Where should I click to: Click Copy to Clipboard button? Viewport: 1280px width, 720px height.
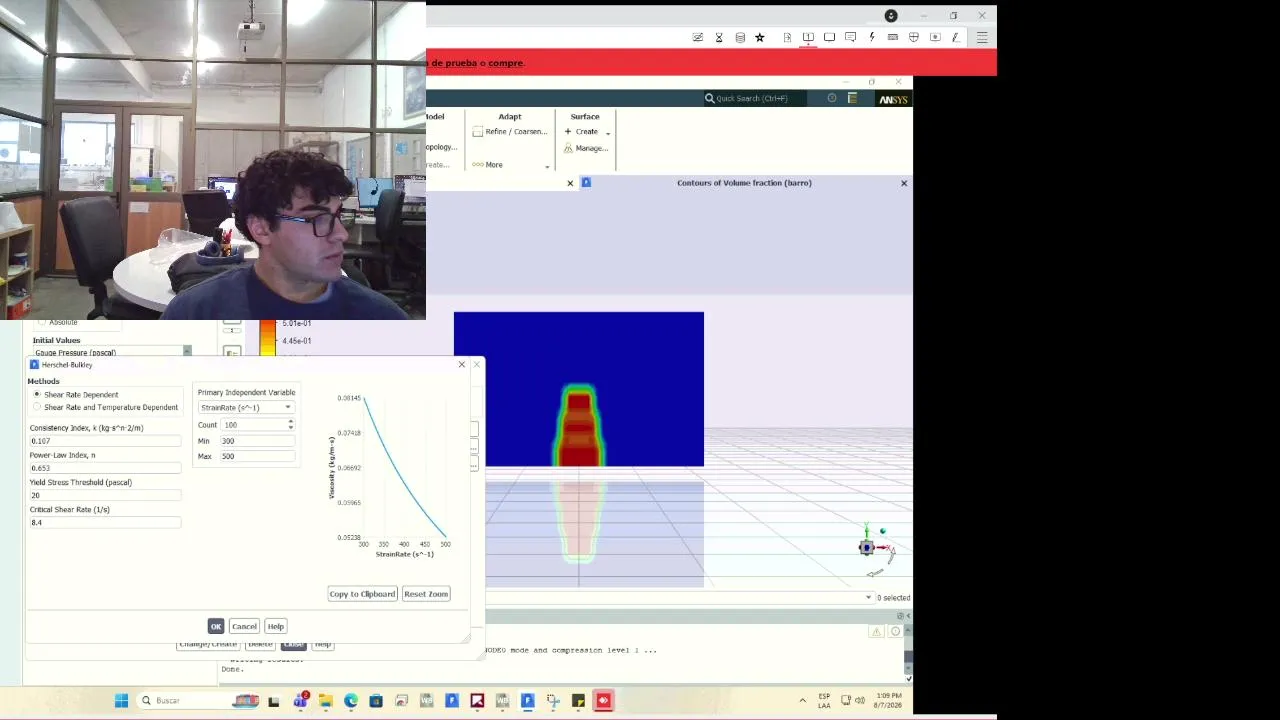[363, 594]
